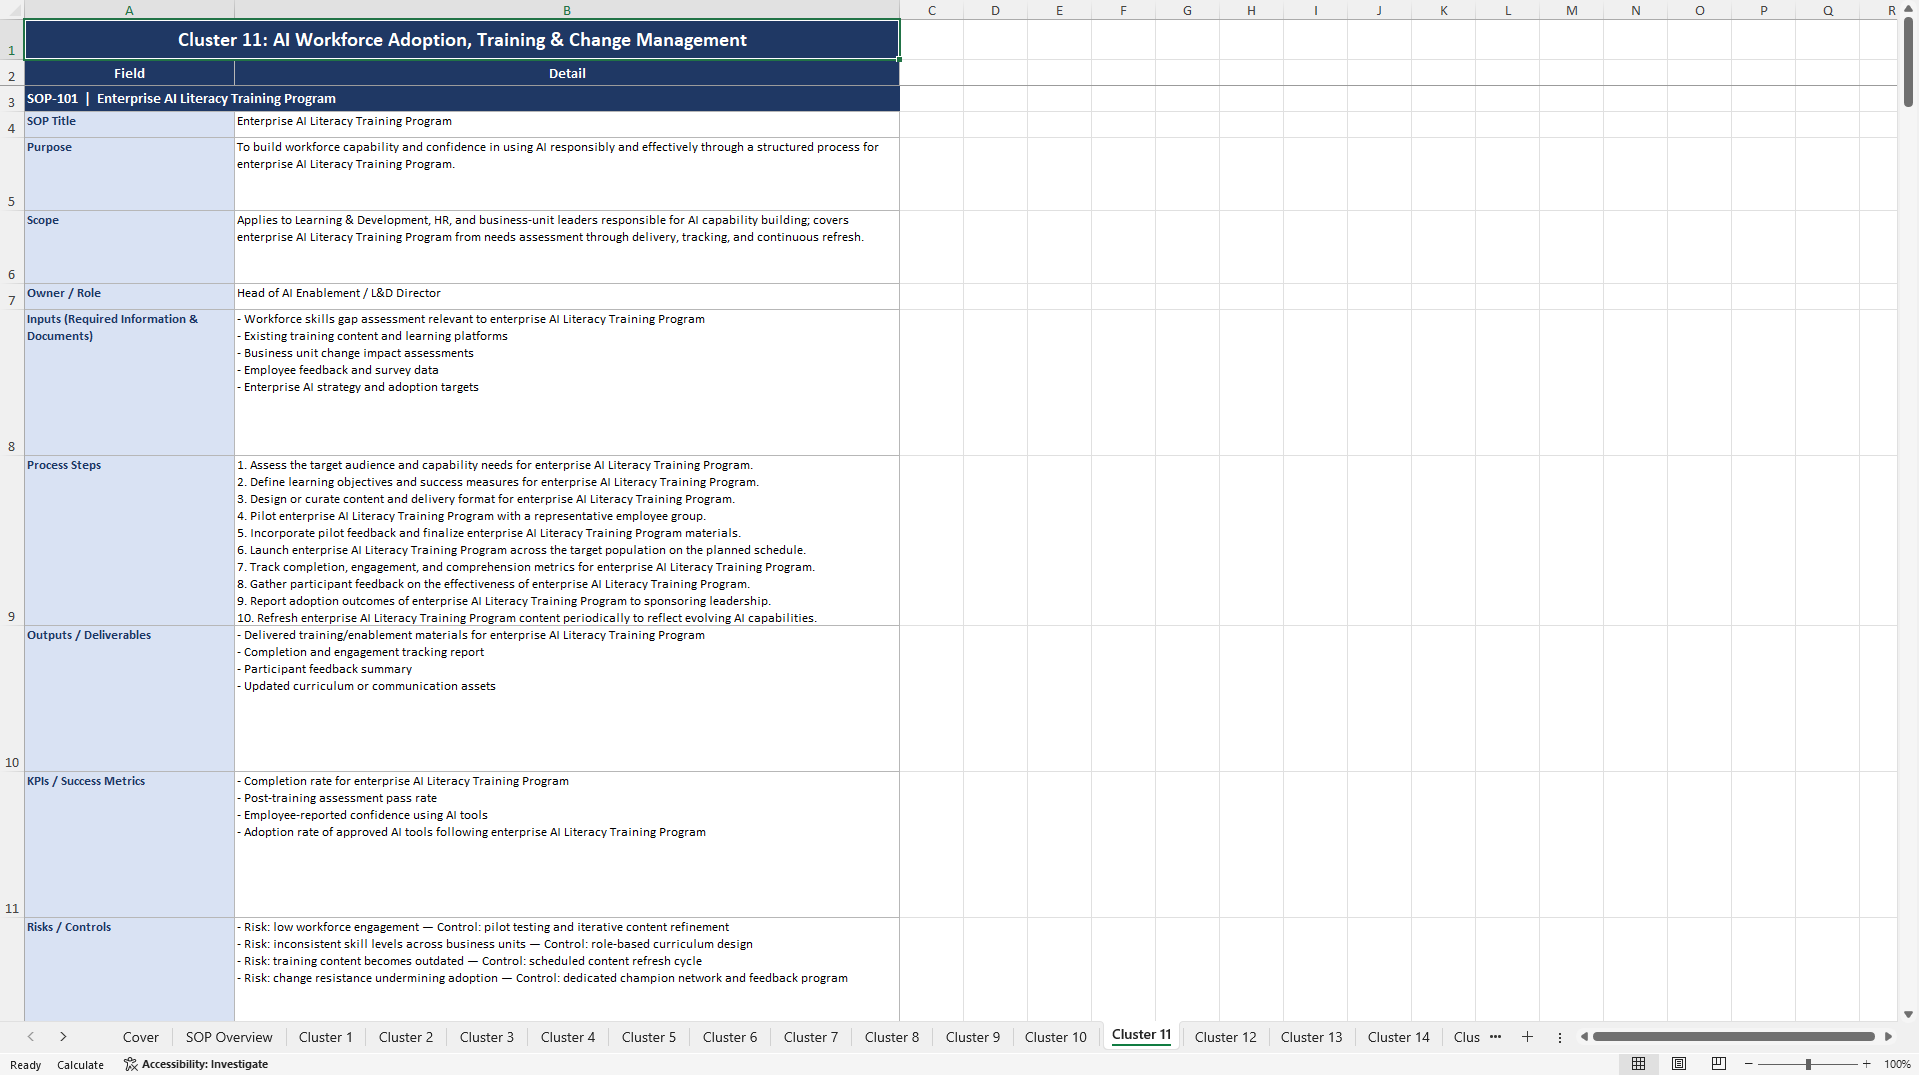This screenshot has width=1919, height=1075.
Task: Select row 11 header
Action: [11, 844]
